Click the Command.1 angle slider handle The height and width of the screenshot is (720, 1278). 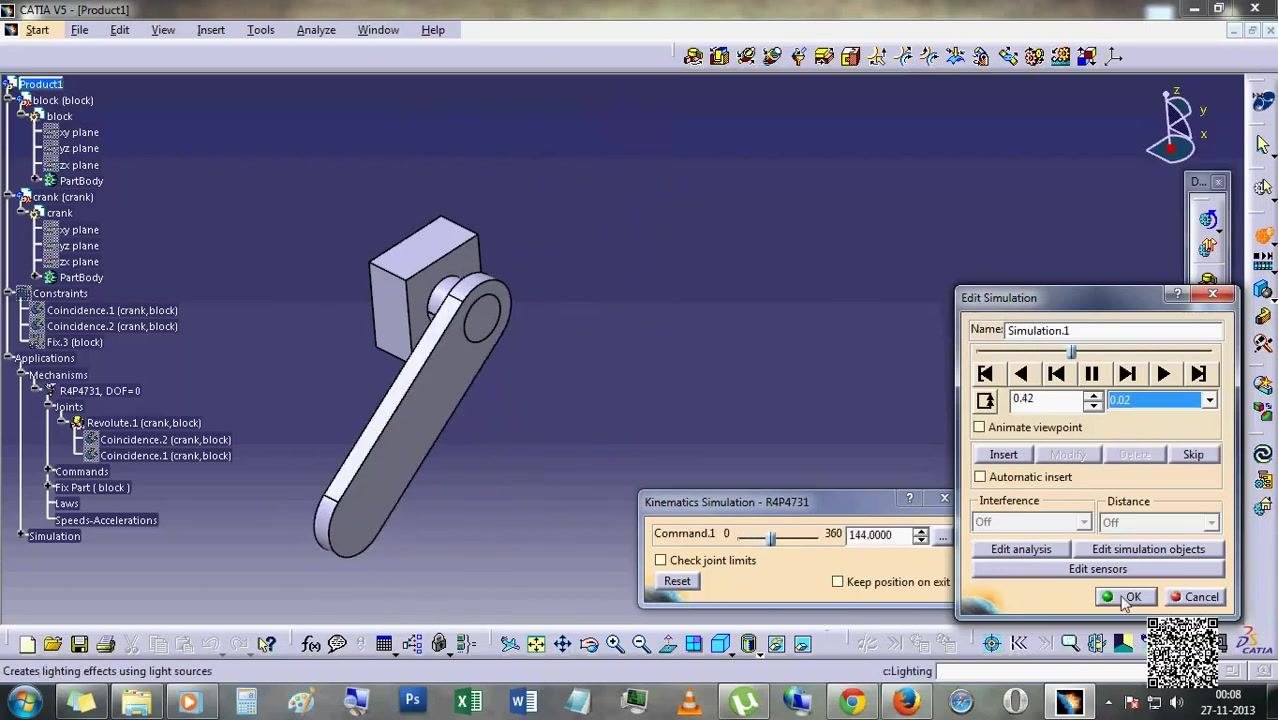coord(771,538)
